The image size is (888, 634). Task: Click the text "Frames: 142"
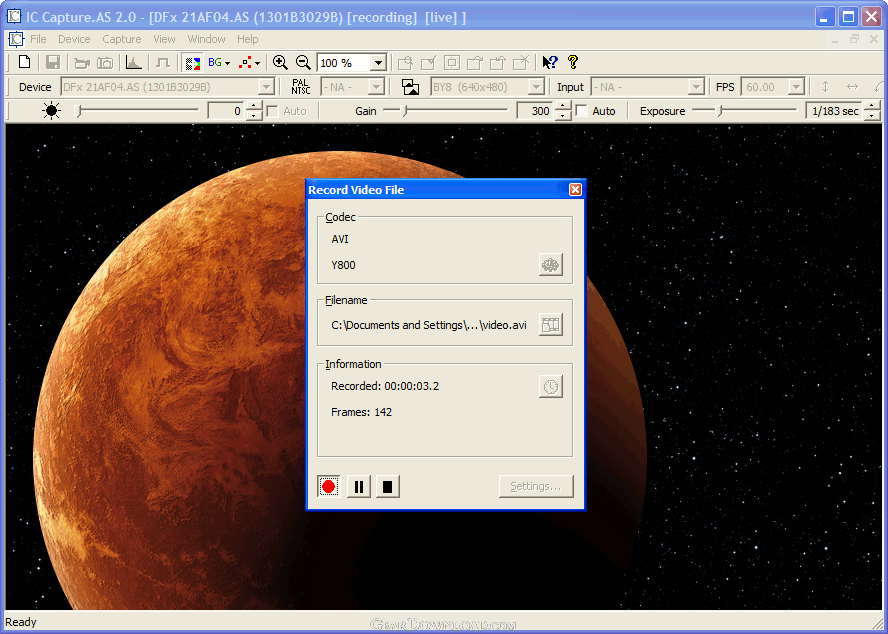[361, 412]
